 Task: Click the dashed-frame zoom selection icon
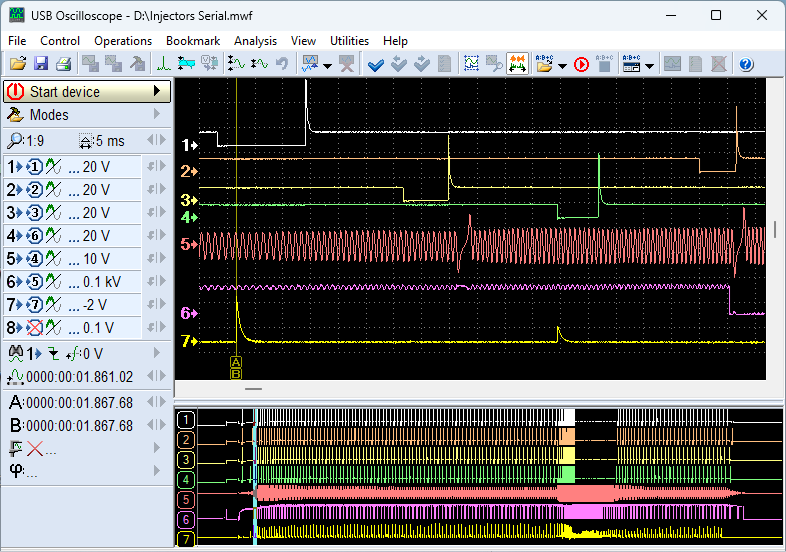click(471, 64)
